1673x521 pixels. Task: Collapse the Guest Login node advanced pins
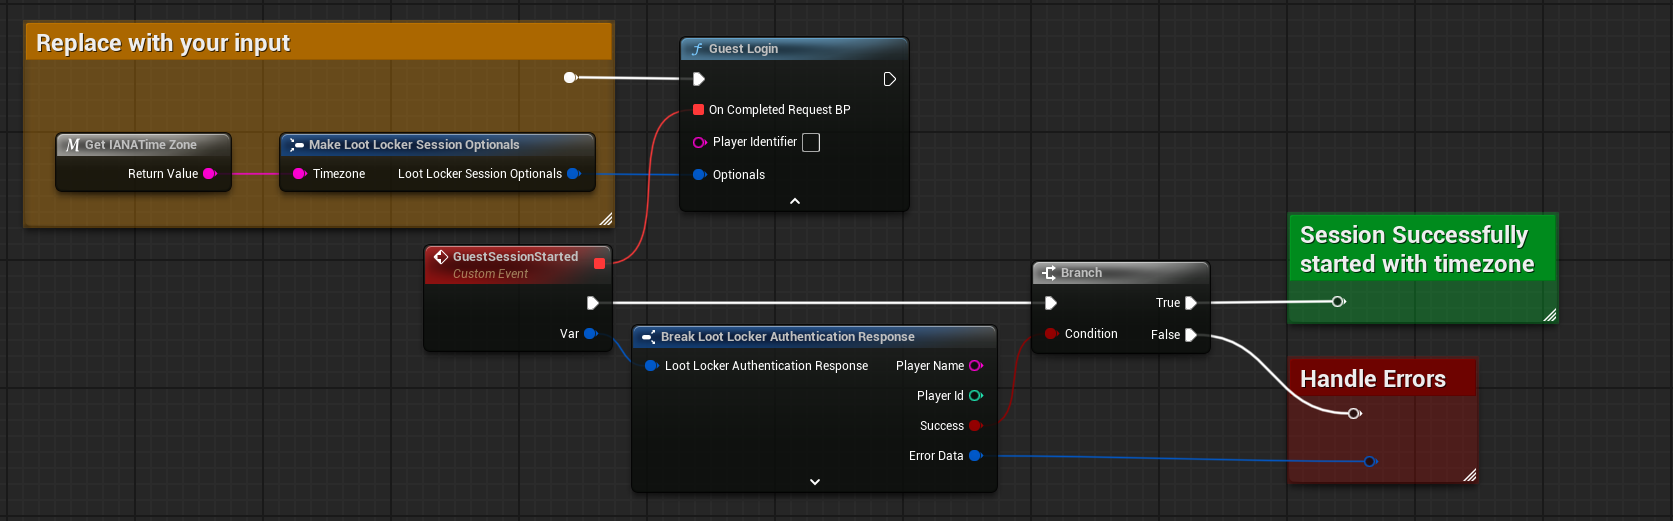795,202
